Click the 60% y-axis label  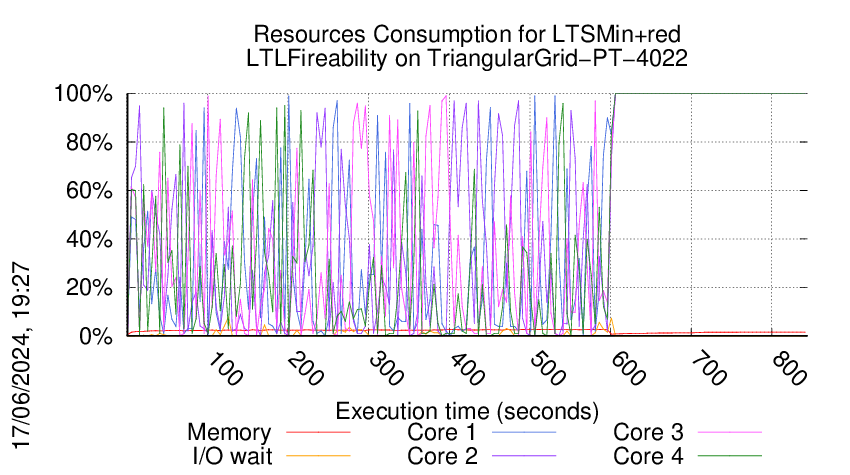[89, 191]
